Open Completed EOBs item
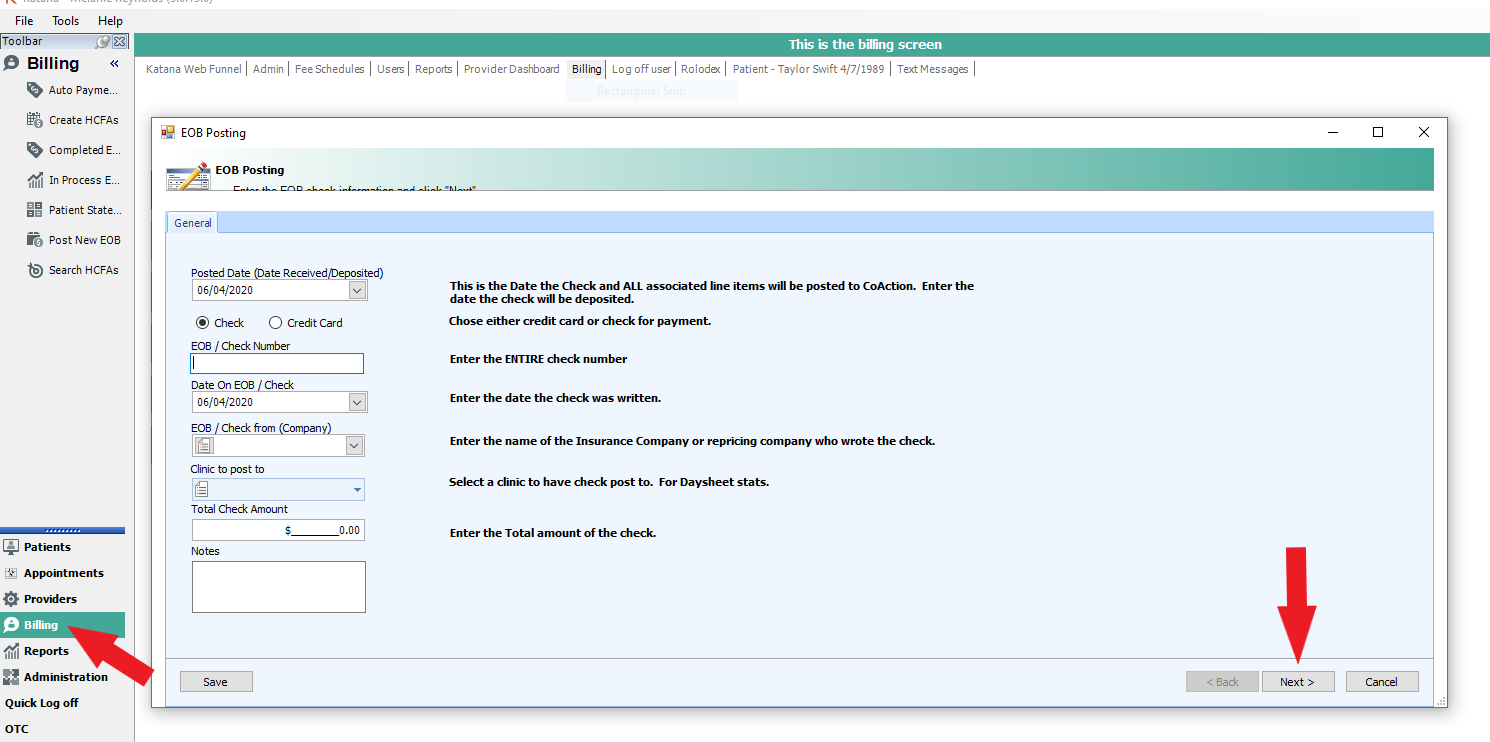This screenshot has height=742, width=1490. click(x=72, y=150)
